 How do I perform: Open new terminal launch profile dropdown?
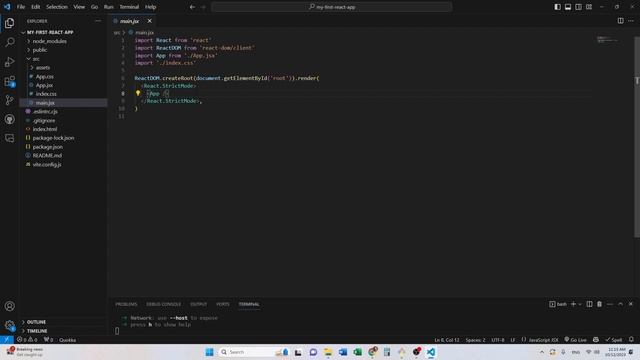[x=580, y=304]
